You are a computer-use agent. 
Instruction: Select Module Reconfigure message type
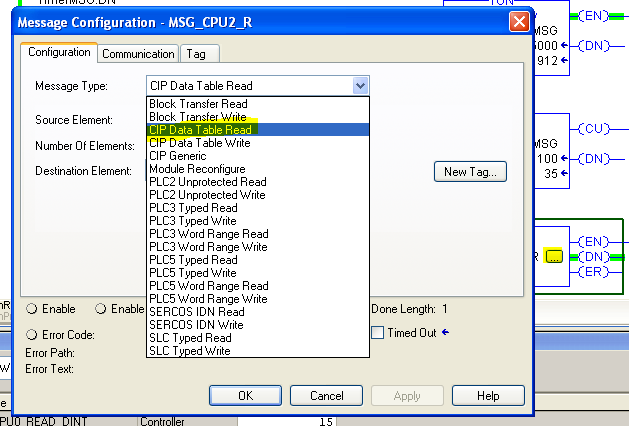(258, 169)
